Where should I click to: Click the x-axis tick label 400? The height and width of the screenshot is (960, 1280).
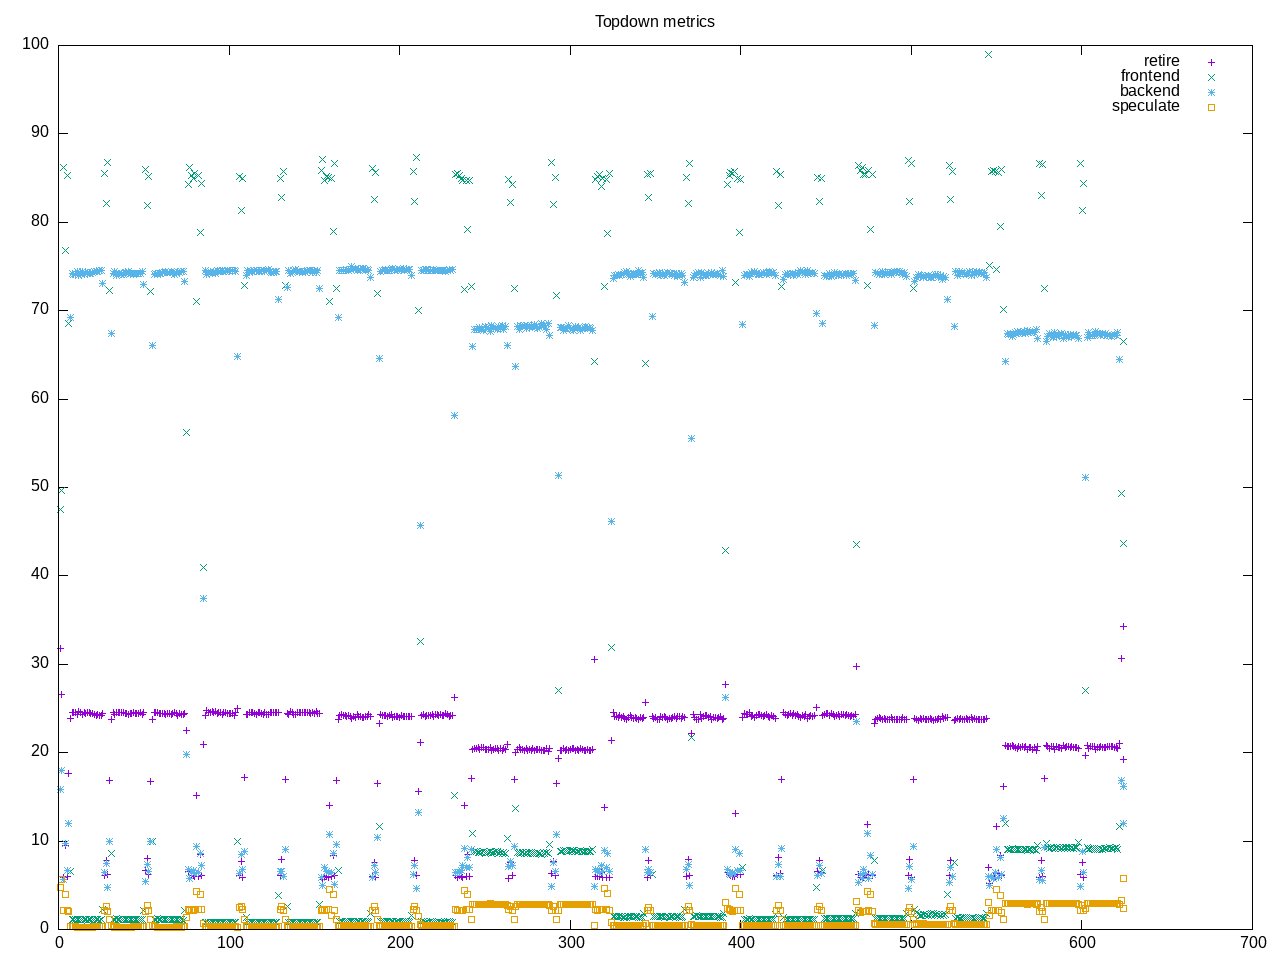coord(741,943)
